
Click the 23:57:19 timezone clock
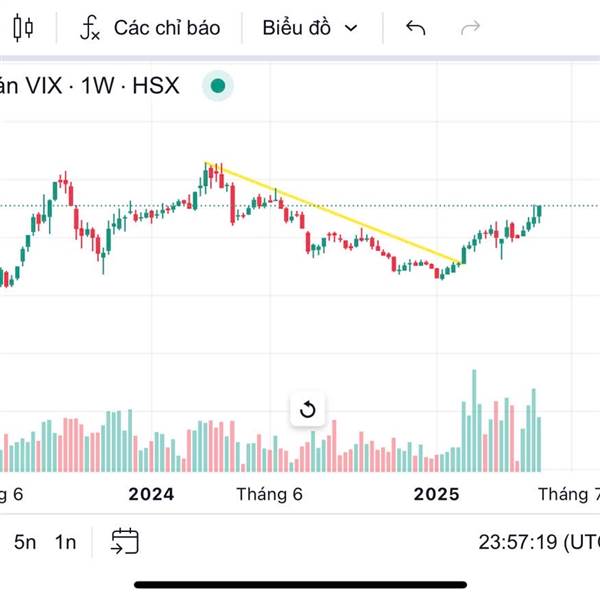click(539, 542)
